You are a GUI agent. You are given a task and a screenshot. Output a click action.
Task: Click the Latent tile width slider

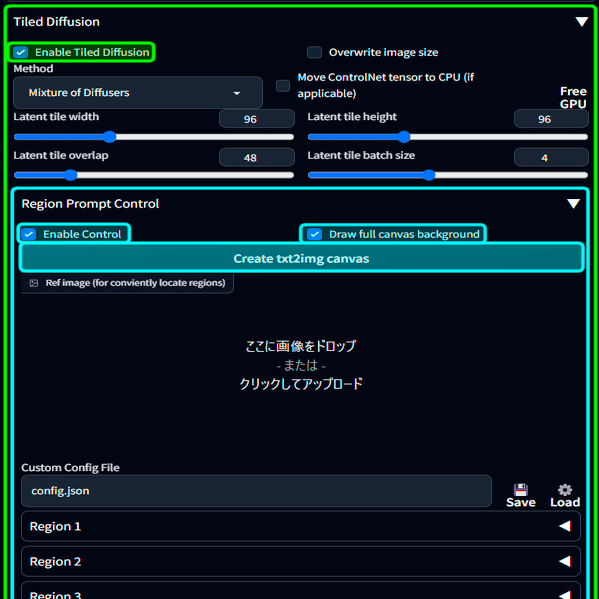[154, 137]
